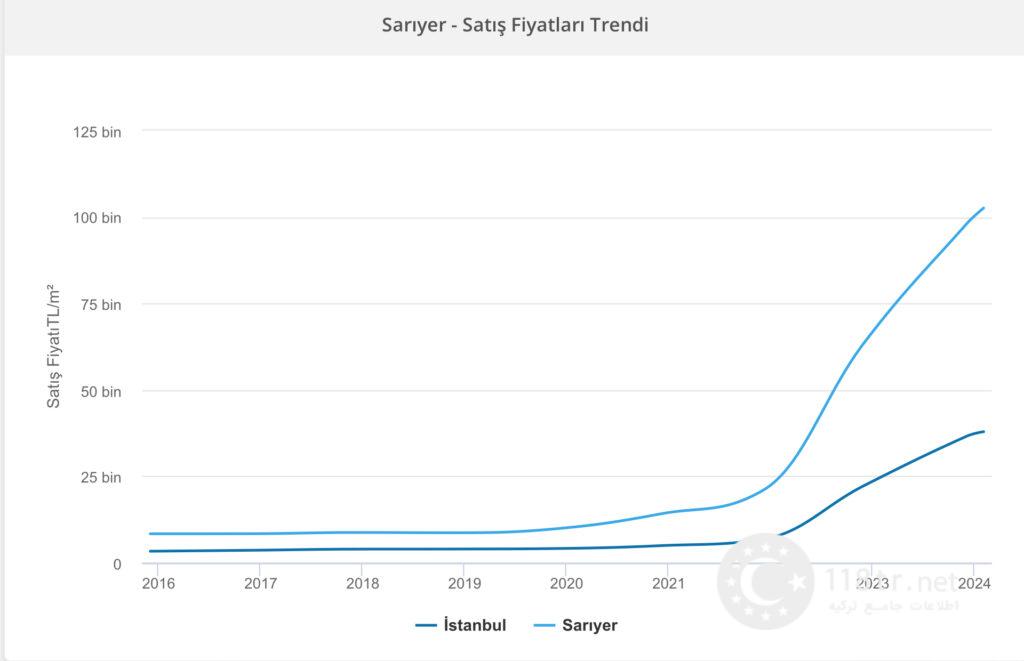Click the end point of the İstanbul line
Viewport: 1024px width, 661px height.
(x=984, y=431)
